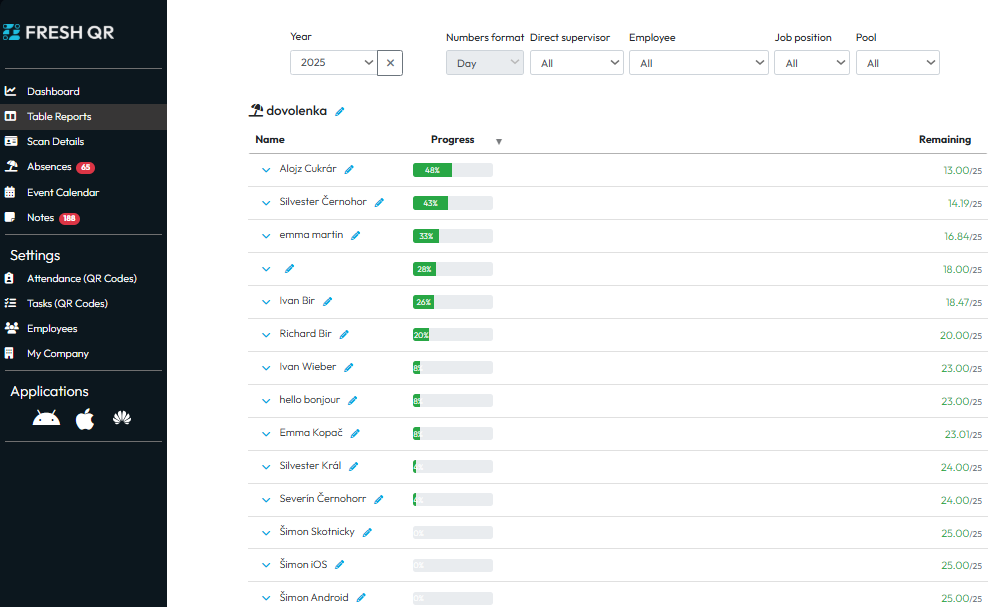Open the Employee filter dropdown
Image resolution: width=991 pixels, height=607 pixels.
(698, 63)
